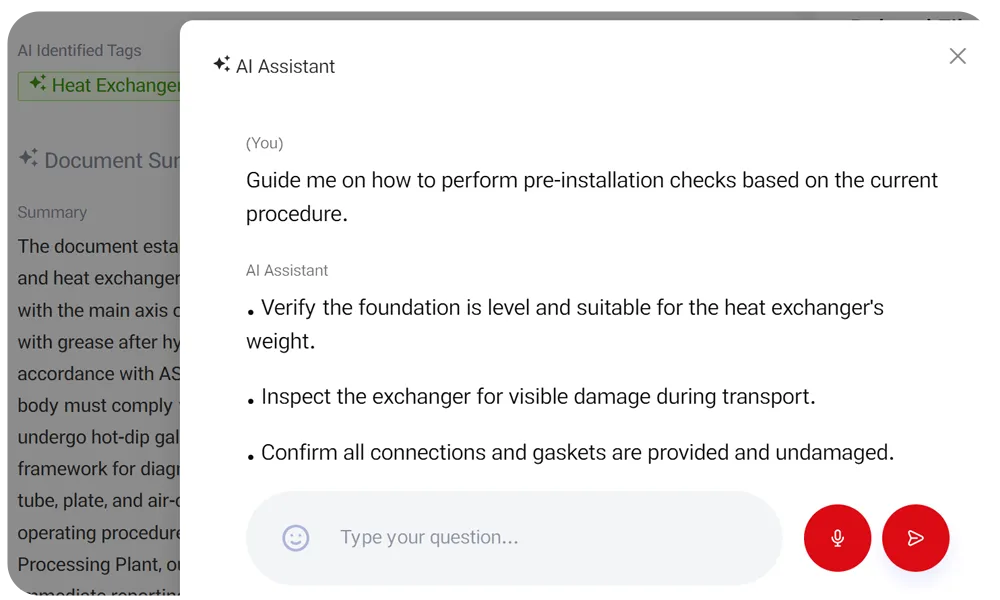Click the sparkle icon next to Document Summary
Image resolution: width=1000 pixels, height=600 pixels.
pos(28,158)
